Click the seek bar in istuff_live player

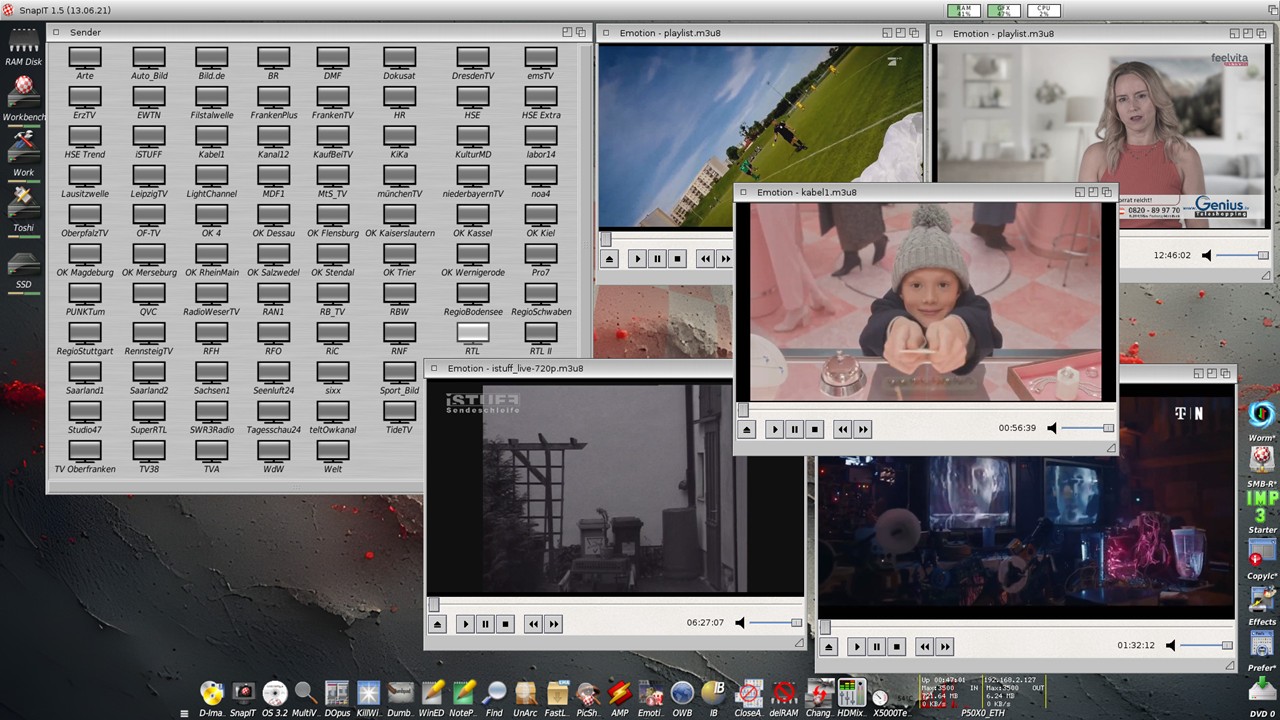click(615, 604)
